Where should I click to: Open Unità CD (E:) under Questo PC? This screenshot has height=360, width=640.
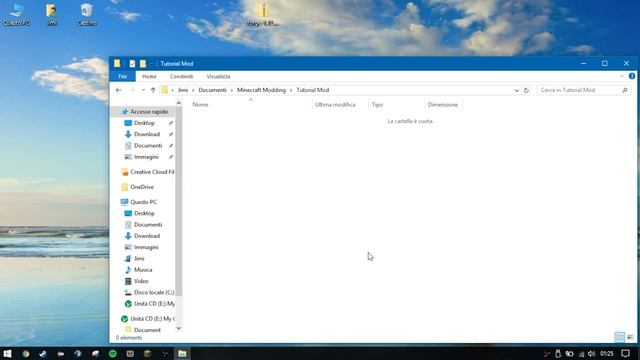tap(149, 304)
